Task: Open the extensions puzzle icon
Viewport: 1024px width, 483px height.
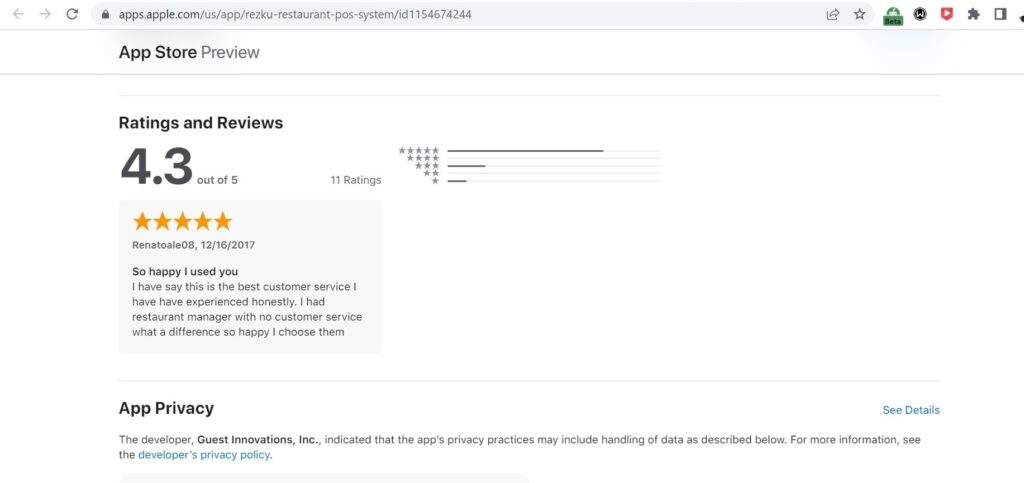Action: click(974, 14)
